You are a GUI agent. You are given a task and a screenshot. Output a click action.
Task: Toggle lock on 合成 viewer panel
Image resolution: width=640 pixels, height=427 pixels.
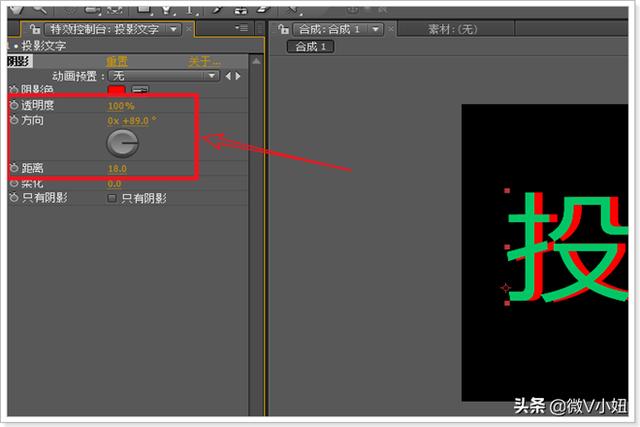pyautogui.click(x=283, y=29)
